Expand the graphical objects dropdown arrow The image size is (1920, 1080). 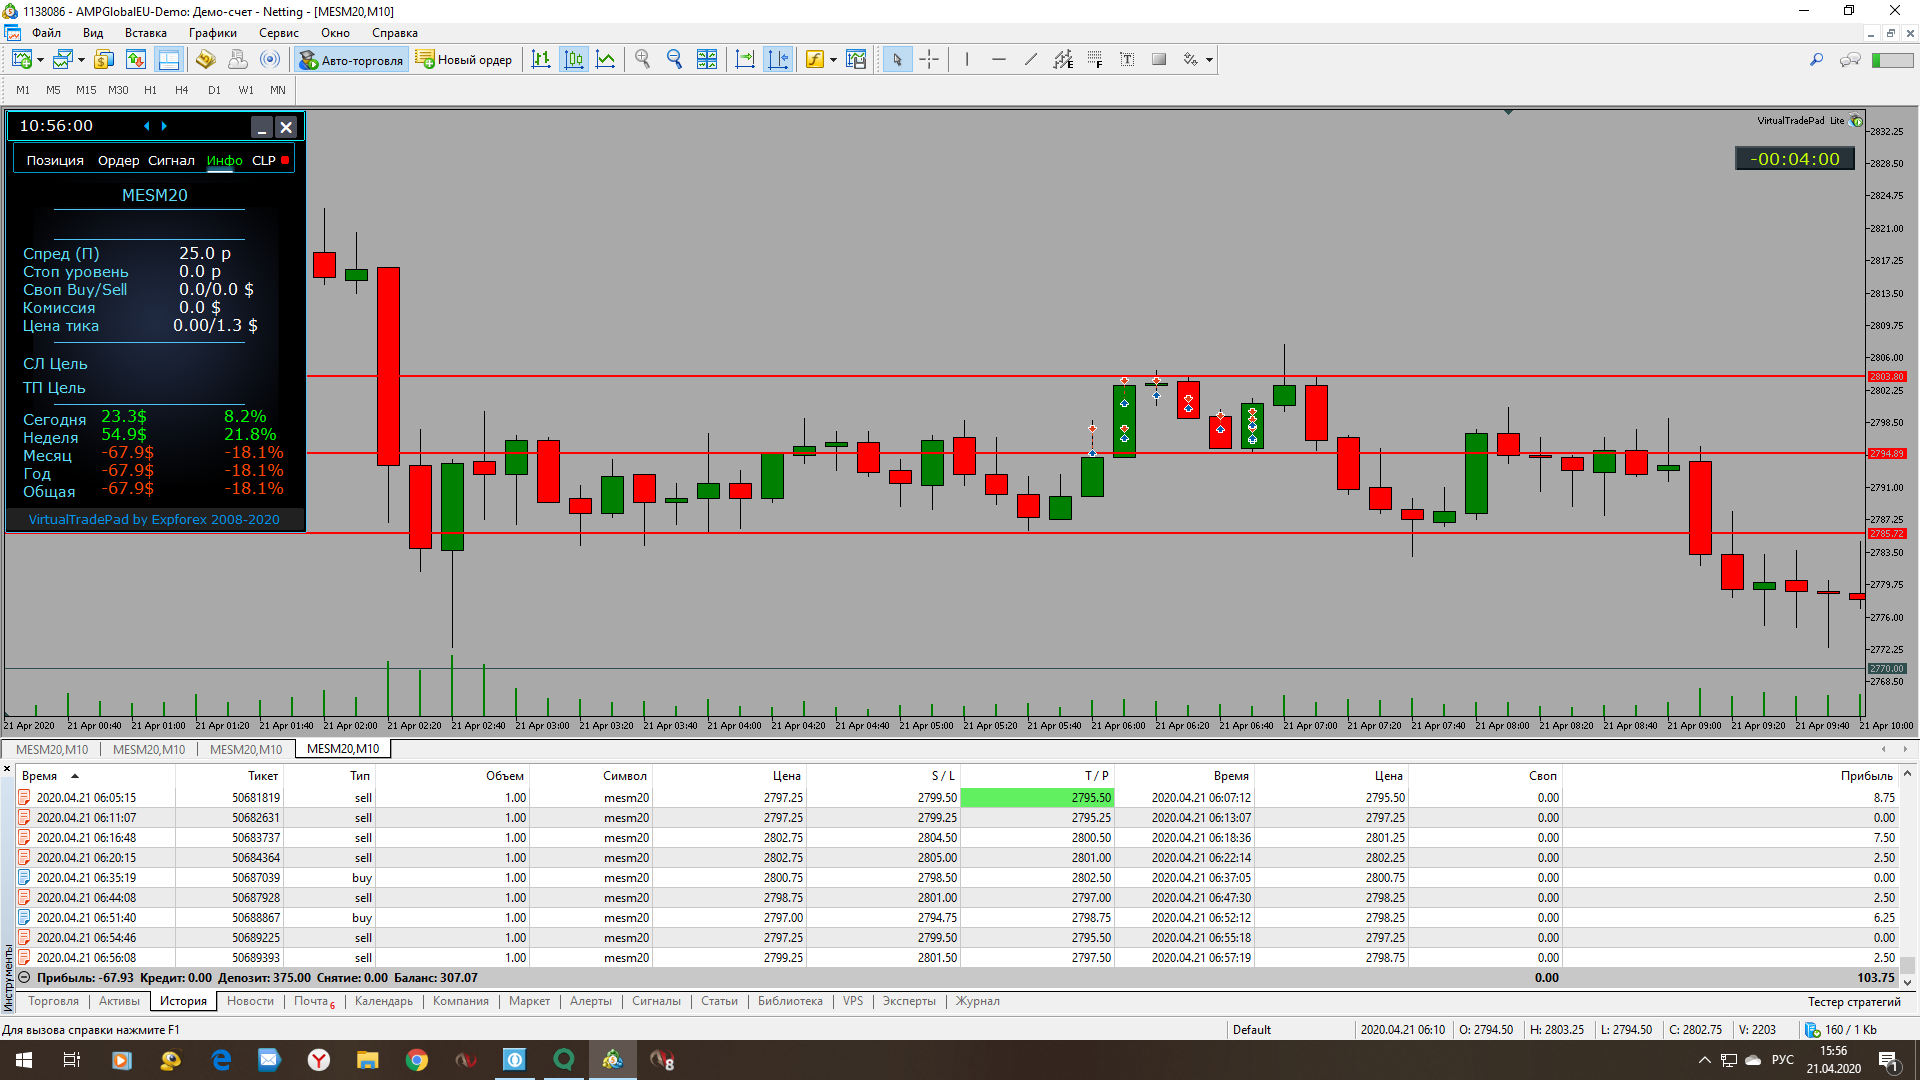click(1209, 60)
